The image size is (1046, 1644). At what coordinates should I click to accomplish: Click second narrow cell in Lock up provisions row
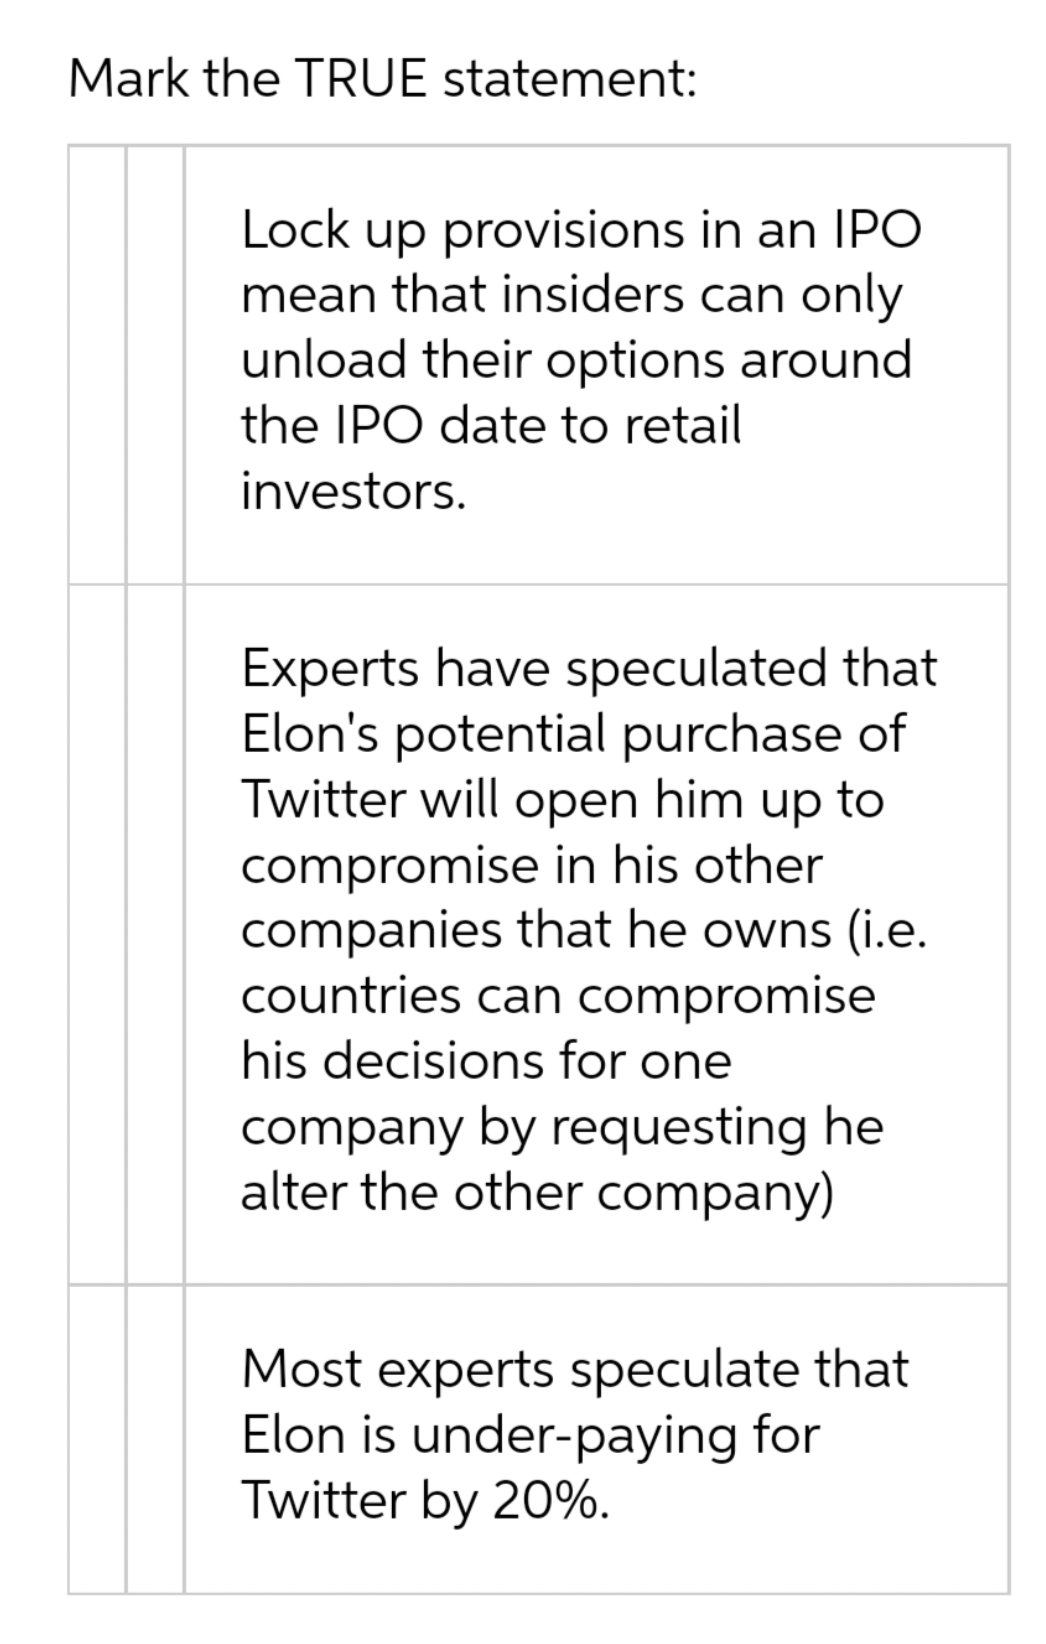pyautogui.click(x=155, y=364)
